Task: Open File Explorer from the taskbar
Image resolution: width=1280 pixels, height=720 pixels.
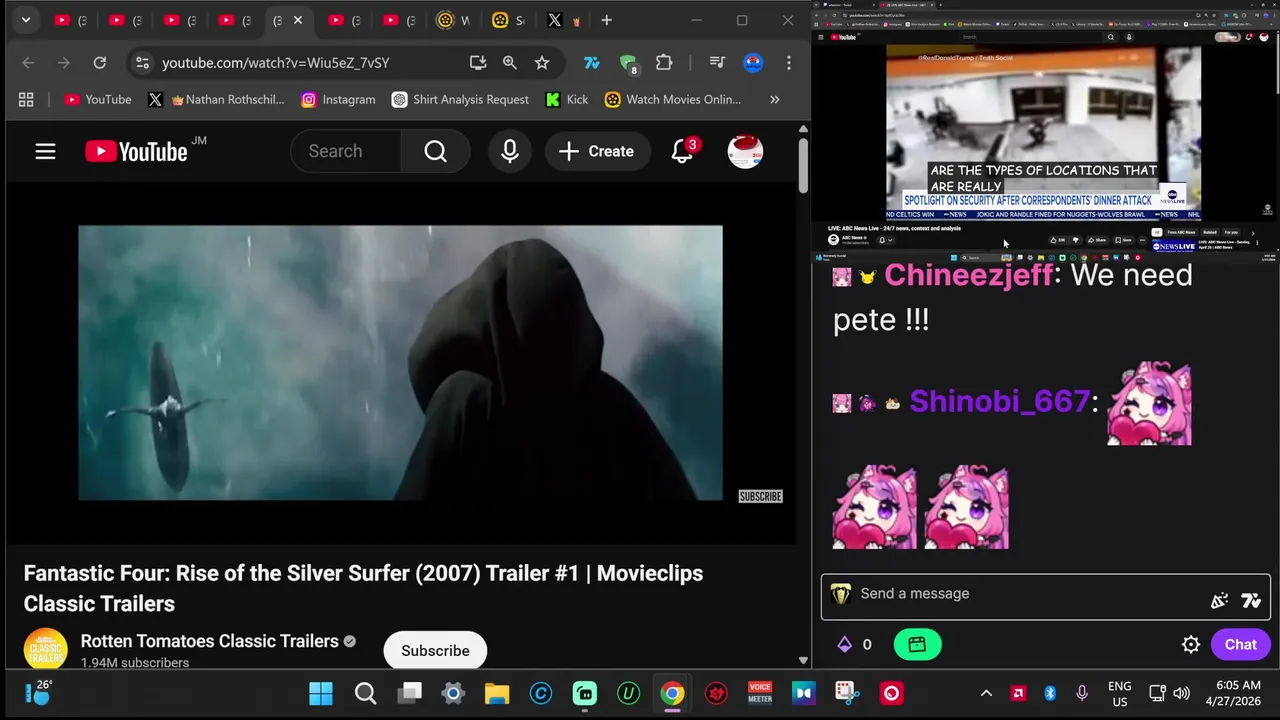Action: pos(497,693)
